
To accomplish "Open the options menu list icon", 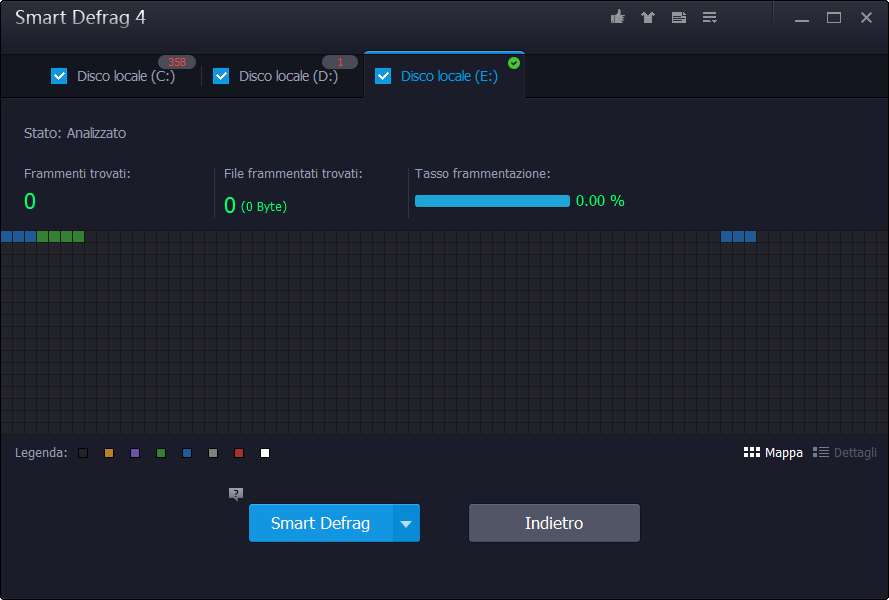I will coord(709,17).
